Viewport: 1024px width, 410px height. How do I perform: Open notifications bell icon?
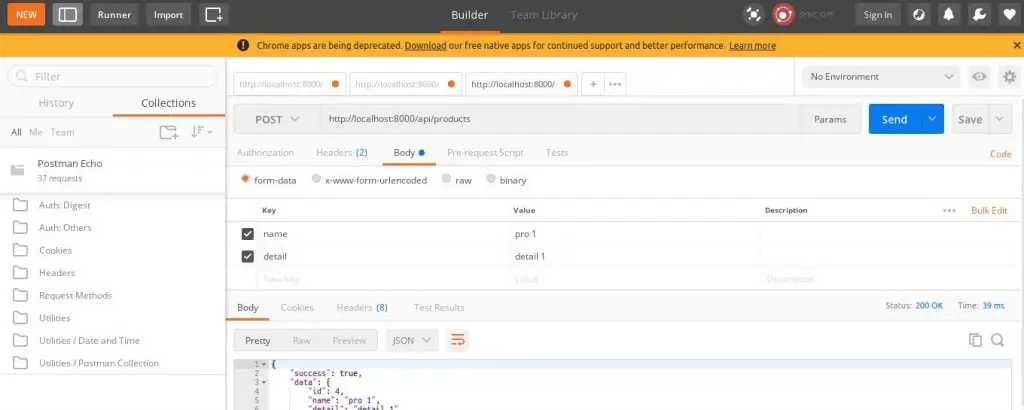(x=949, y=14)
